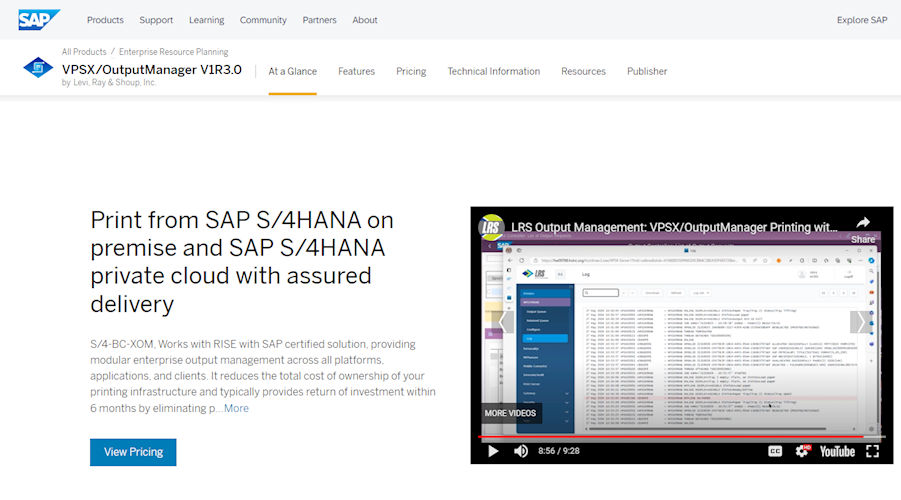The width and height of the screenshot is (901, 500).
Task: Open the Explore SAP link
Action: click(861, 20)
